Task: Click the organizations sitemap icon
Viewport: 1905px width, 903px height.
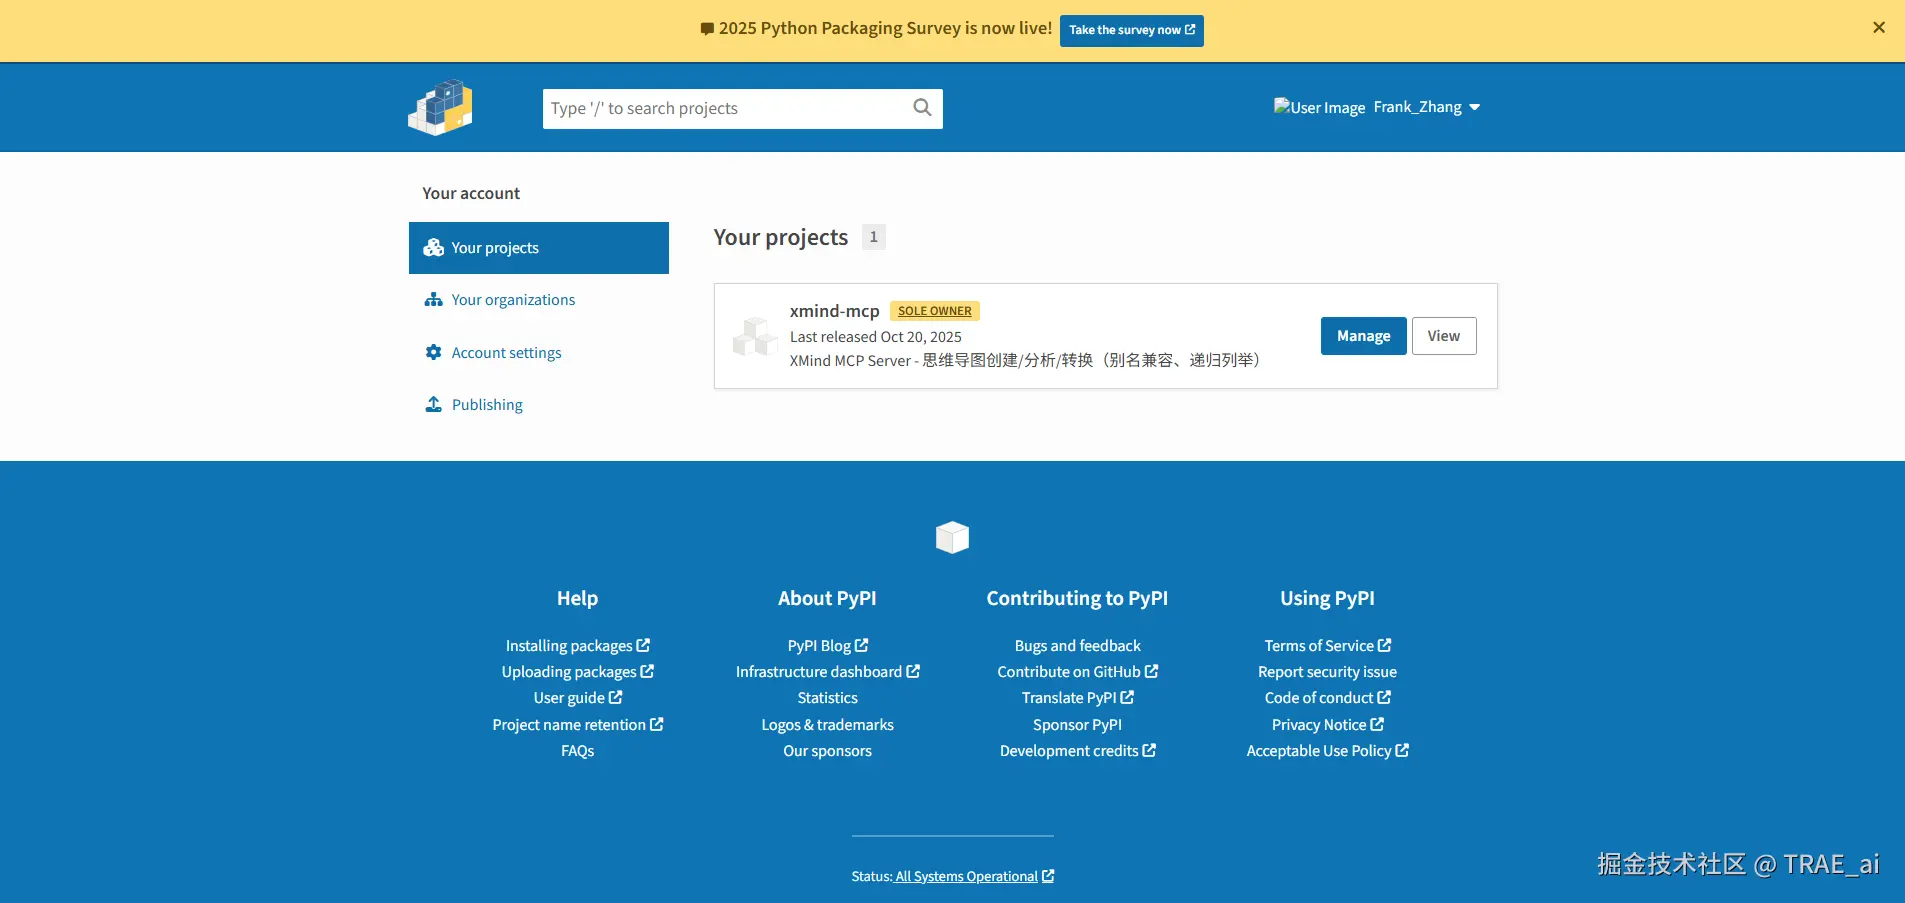Action: point(433,300)
